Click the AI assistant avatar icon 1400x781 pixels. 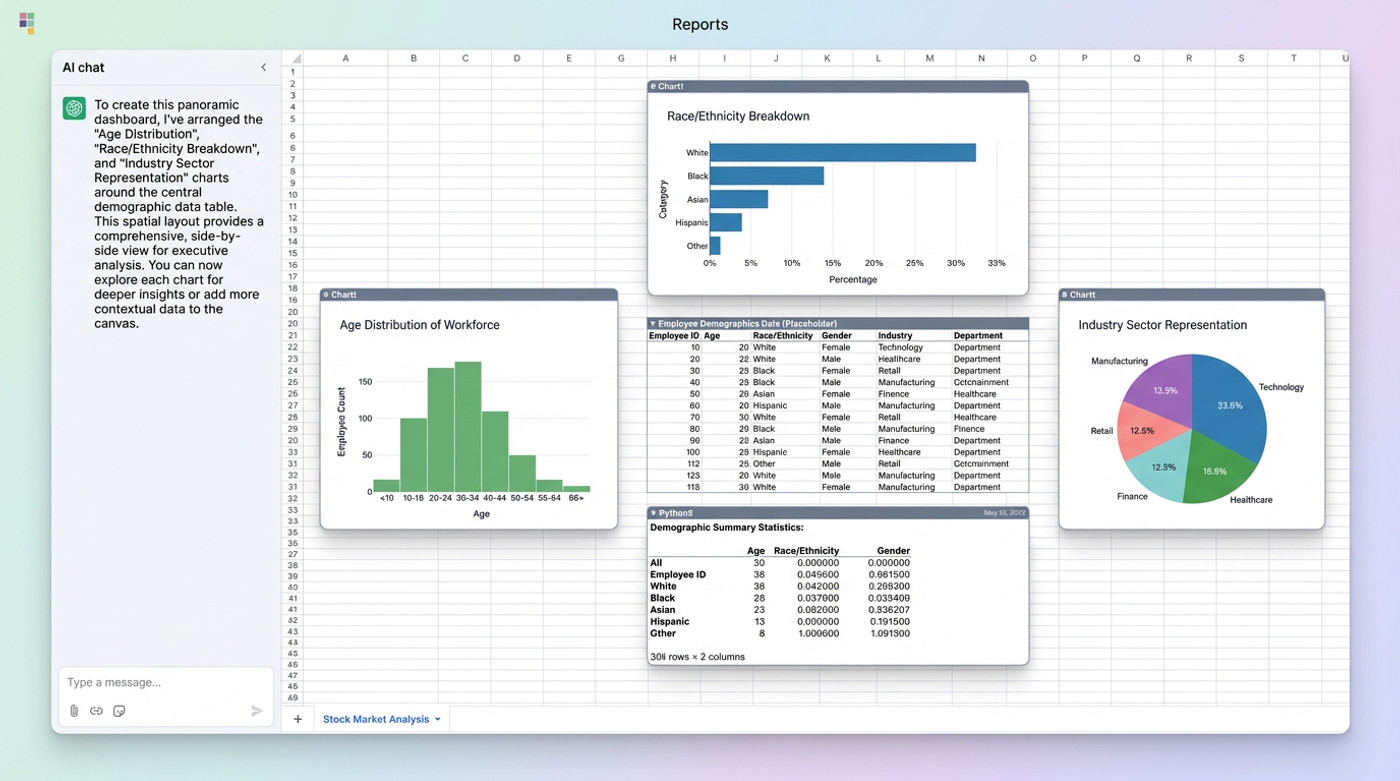pos(74,108)
